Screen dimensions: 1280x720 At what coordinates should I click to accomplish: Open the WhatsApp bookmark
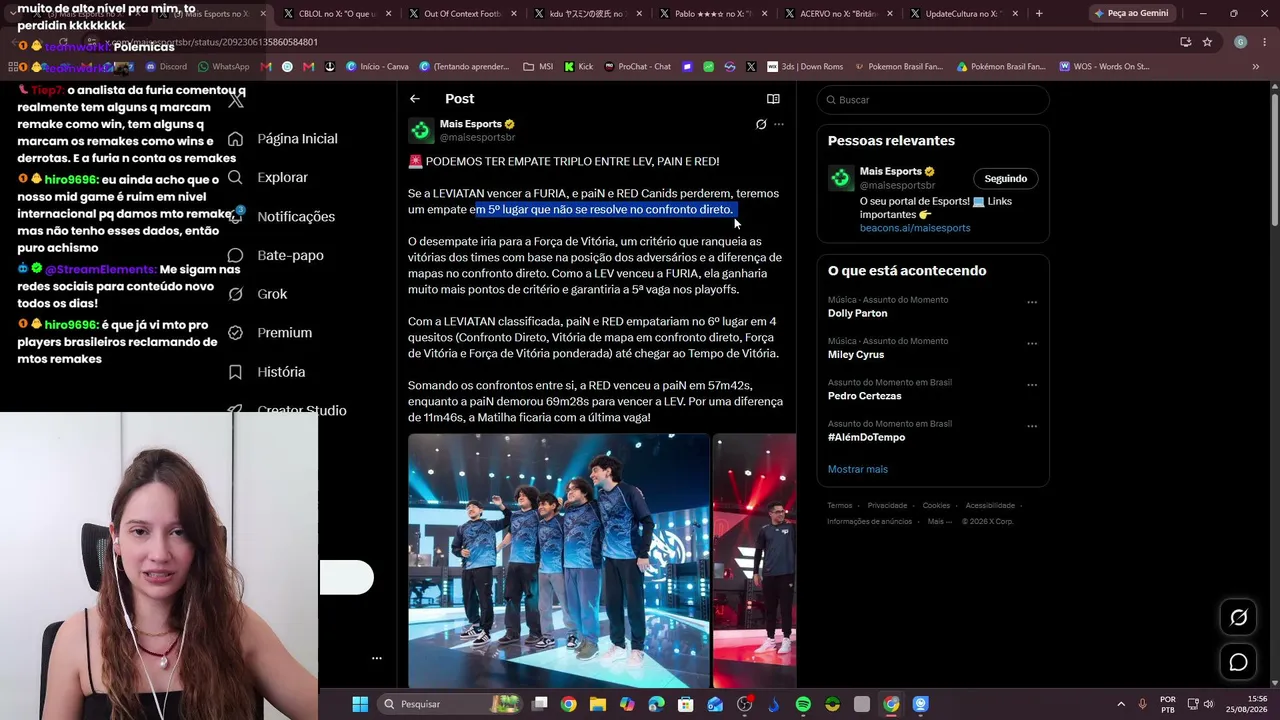pos(224,67)
